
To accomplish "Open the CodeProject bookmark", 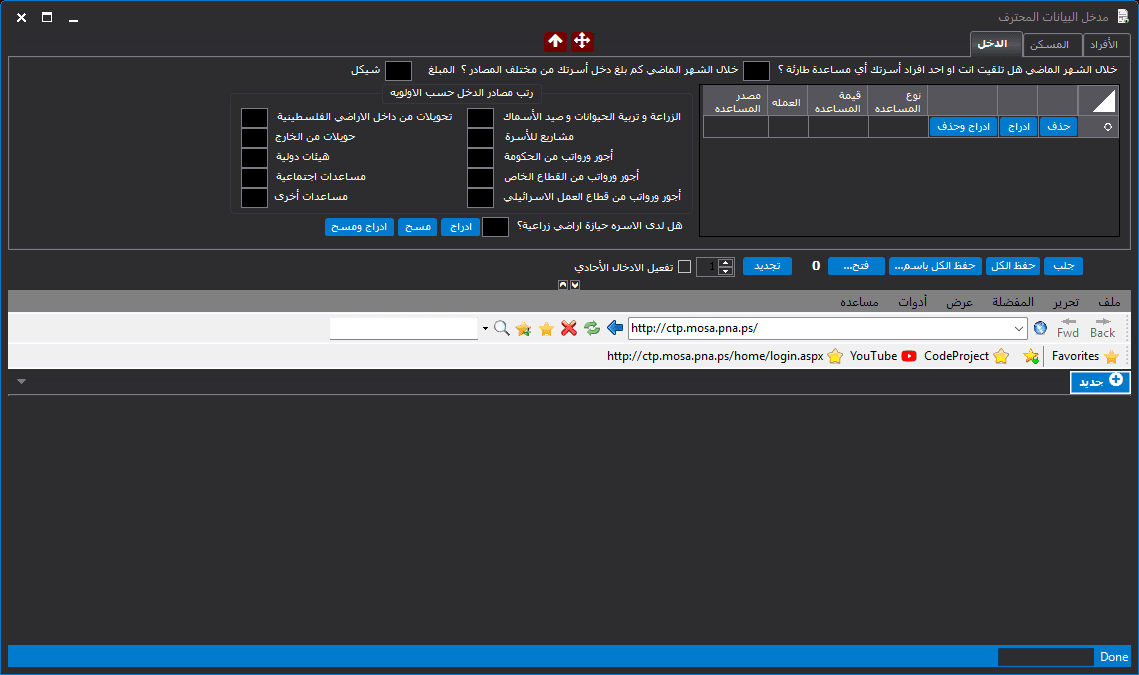I will [966, 356].
